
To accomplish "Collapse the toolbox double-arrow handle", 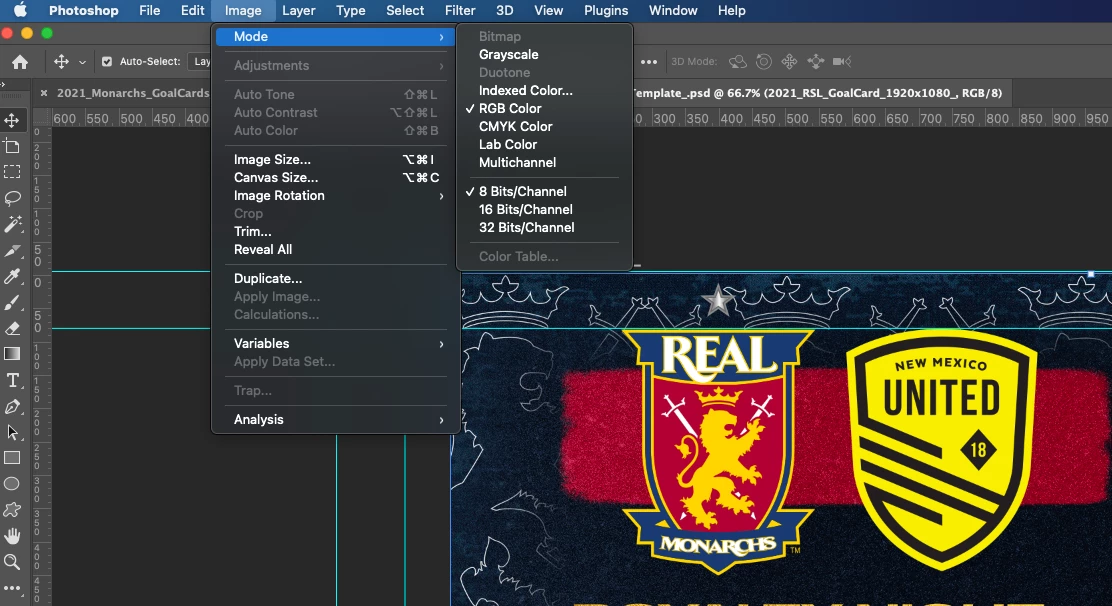I will tap(3, 84).
